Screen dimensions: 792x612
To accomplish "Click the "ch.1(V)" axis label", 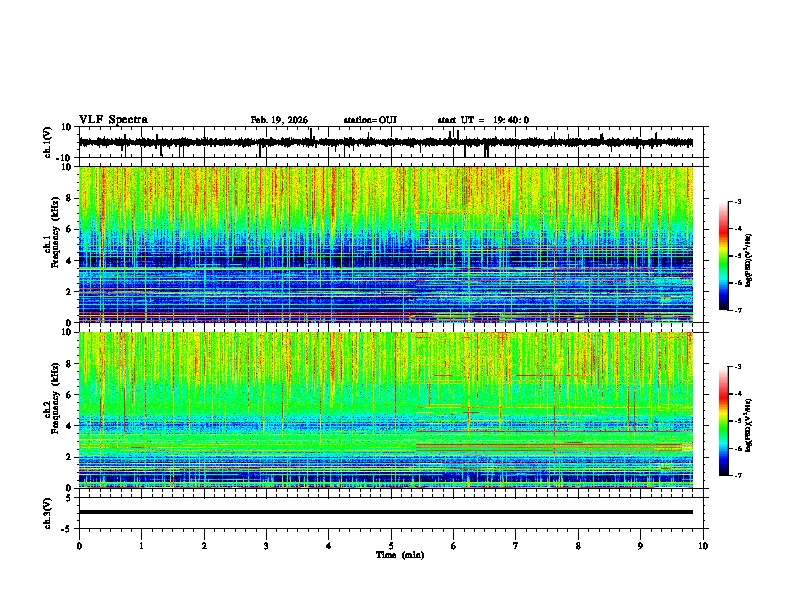I will pos(48,142).
